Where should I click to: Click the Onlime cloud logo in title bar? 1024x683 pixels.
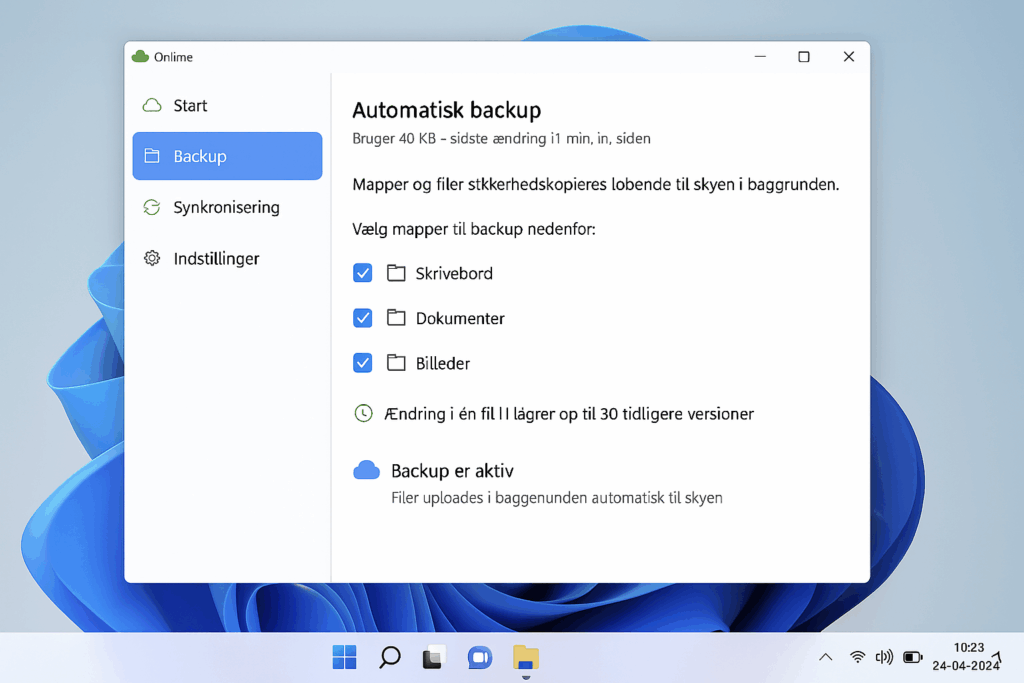pos(140,57)
